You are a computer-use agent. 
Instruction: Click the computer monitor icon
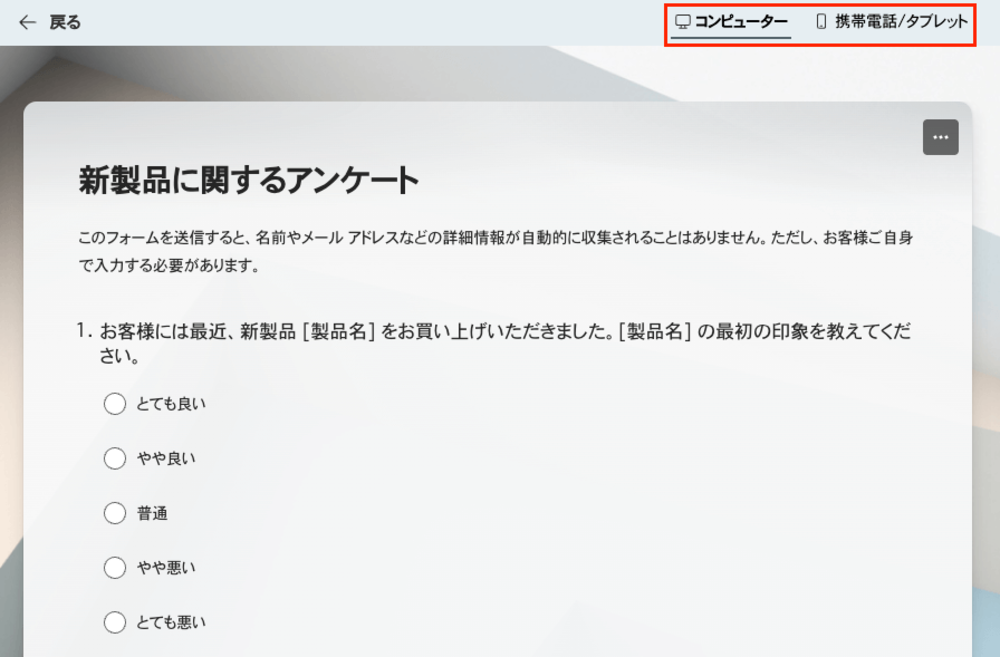(683, 21)
